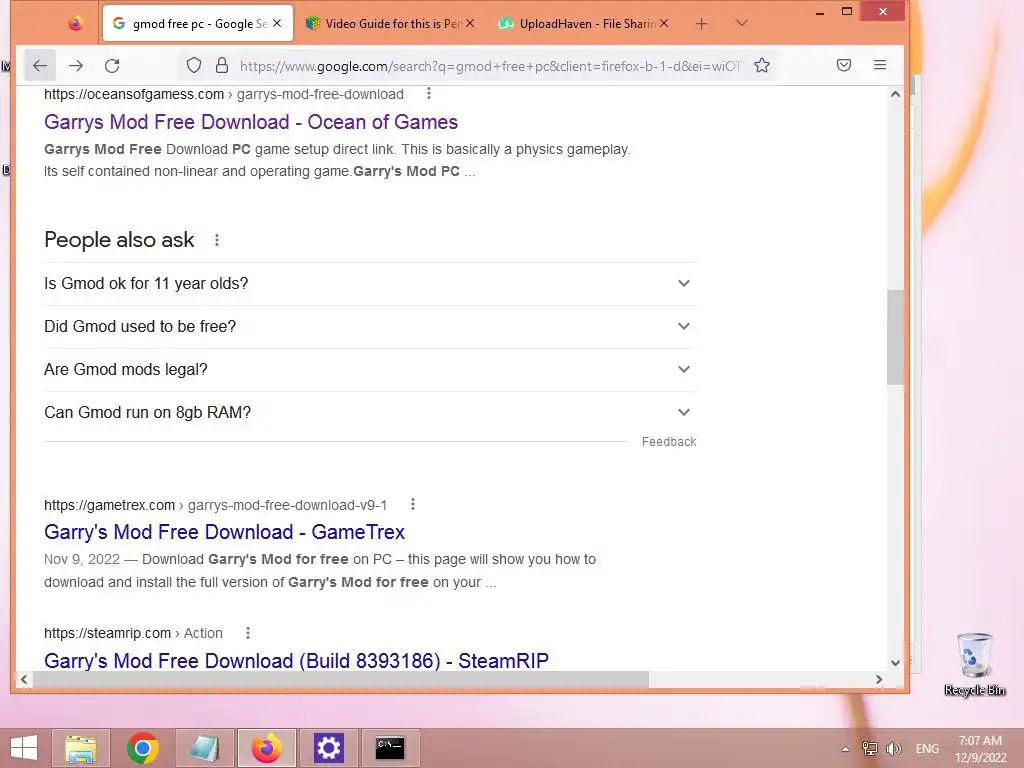Click the vertical scrollbar down arrow
1024x768 pixels.
coord(895,662)
